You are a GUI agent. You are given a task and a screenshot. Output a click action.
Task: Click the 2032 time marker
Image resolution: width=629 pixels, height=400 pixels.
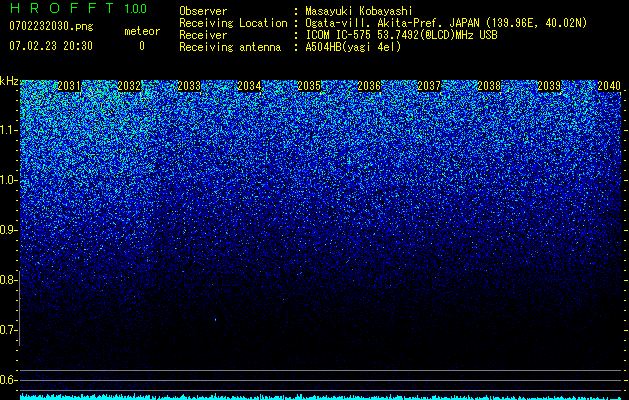129,86
